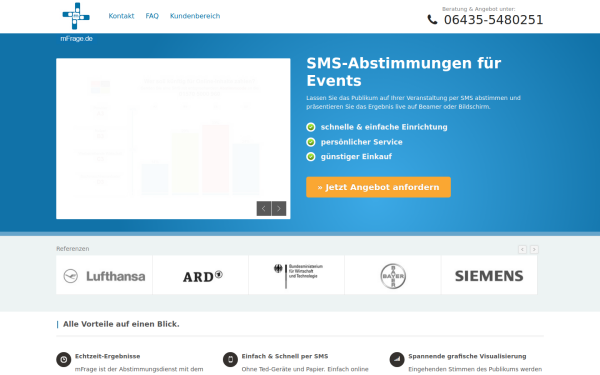Show previous slide in the chart slideshow
600x375 pixels.
click(x=264, y=209)
